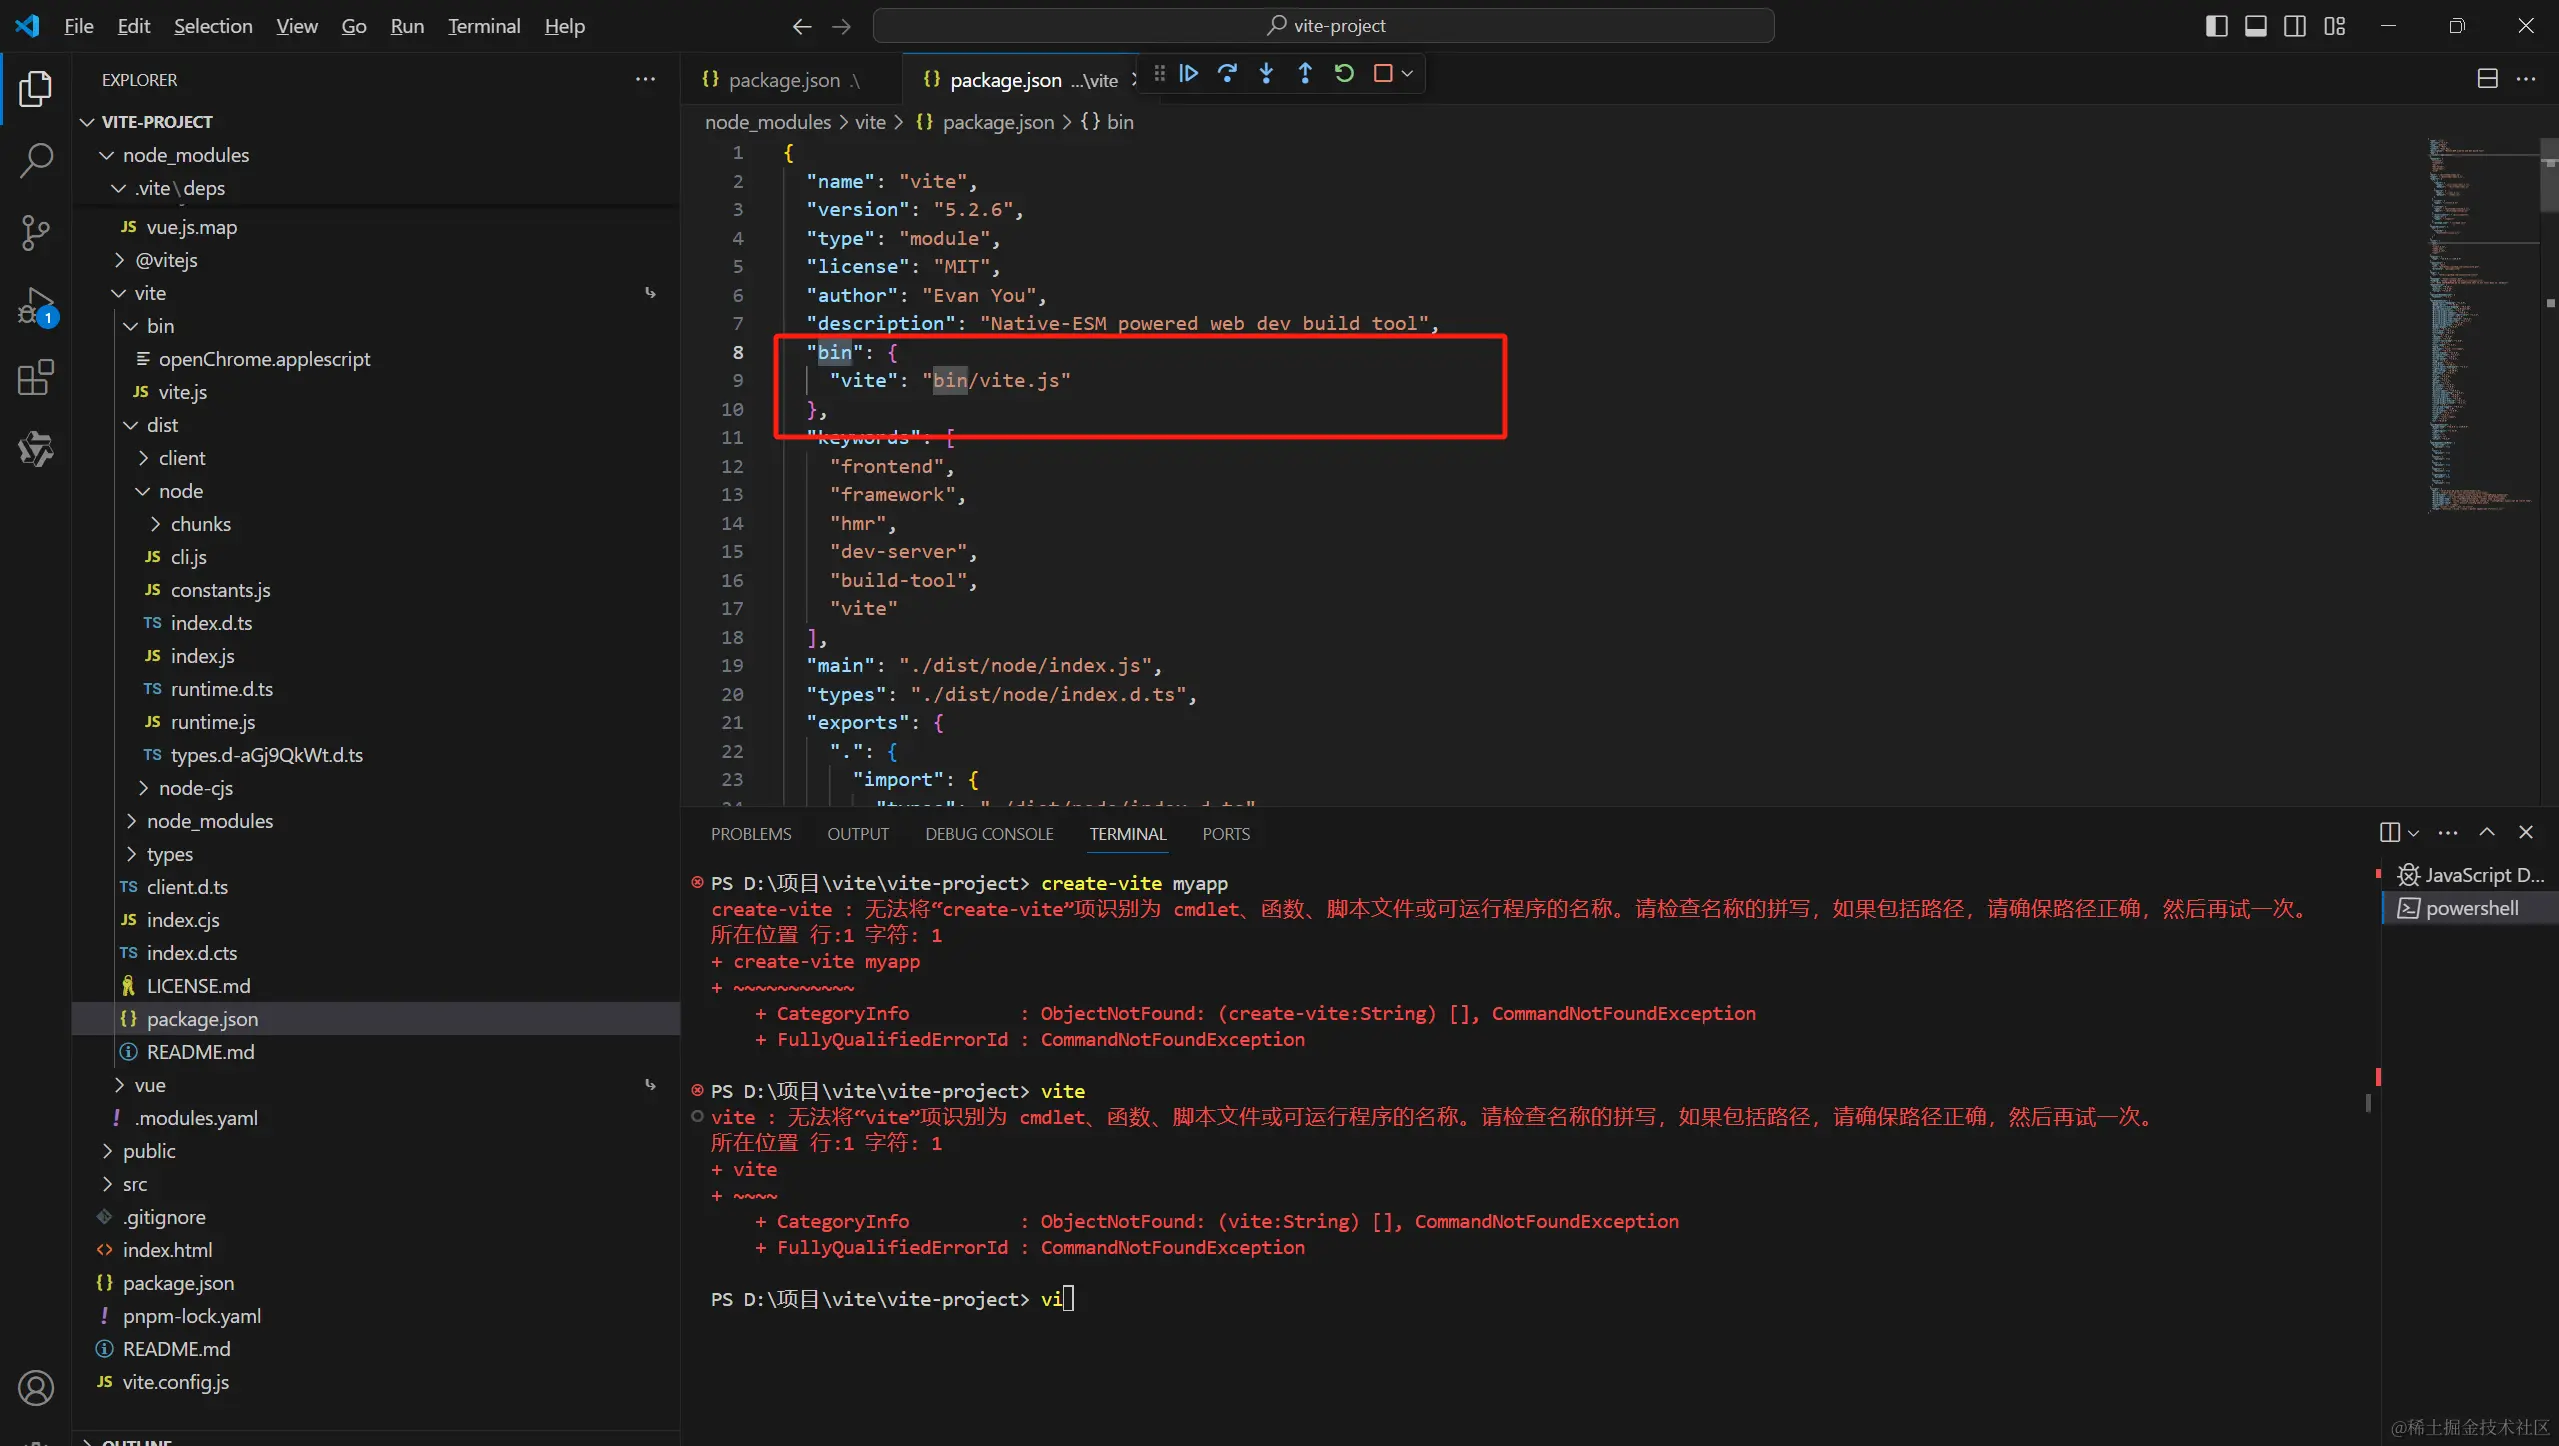Open the Run and Debug view
The width and height of the screenshot is (2559, 1446).
point(36,305)
